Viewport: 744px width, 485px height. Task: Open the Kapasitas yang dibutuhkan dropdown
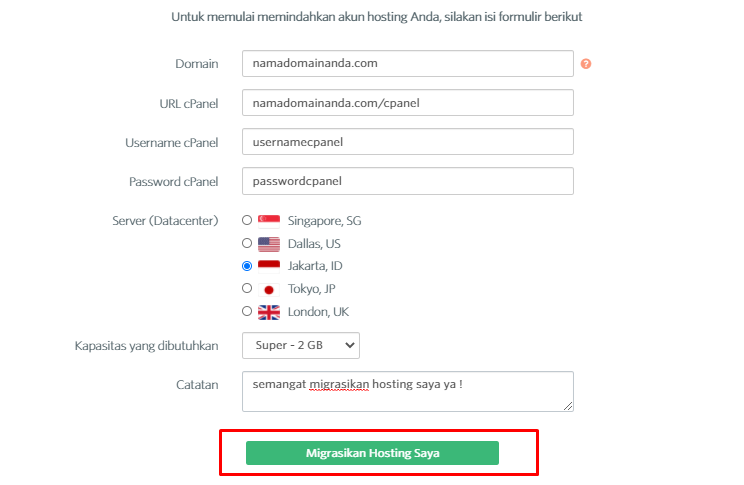point(301,345)
